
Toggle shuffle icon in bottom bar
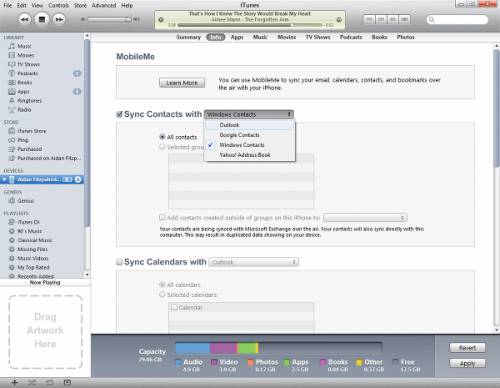click(32, 382)
